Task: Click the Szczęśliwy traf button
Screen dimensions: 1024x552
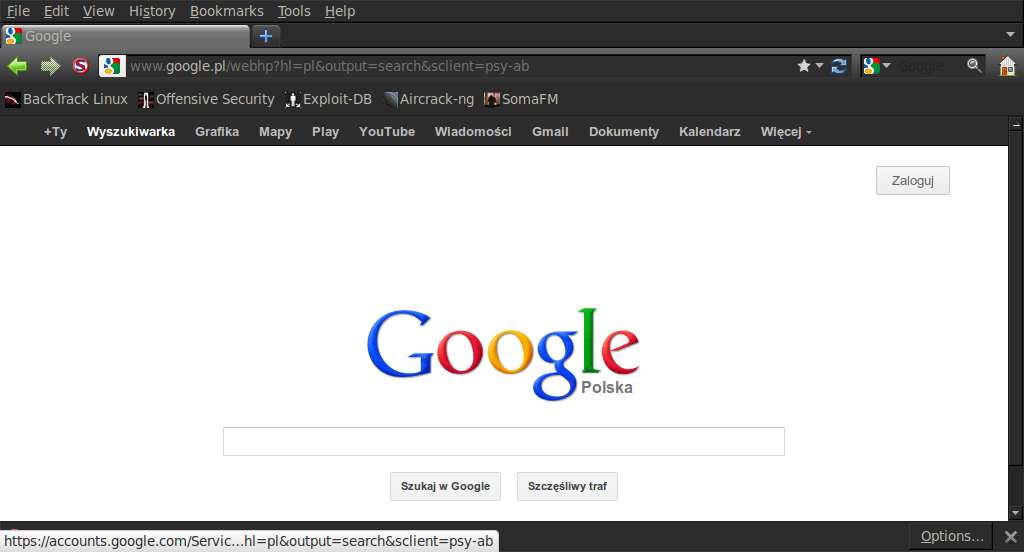Action: [x=567, y=486]
